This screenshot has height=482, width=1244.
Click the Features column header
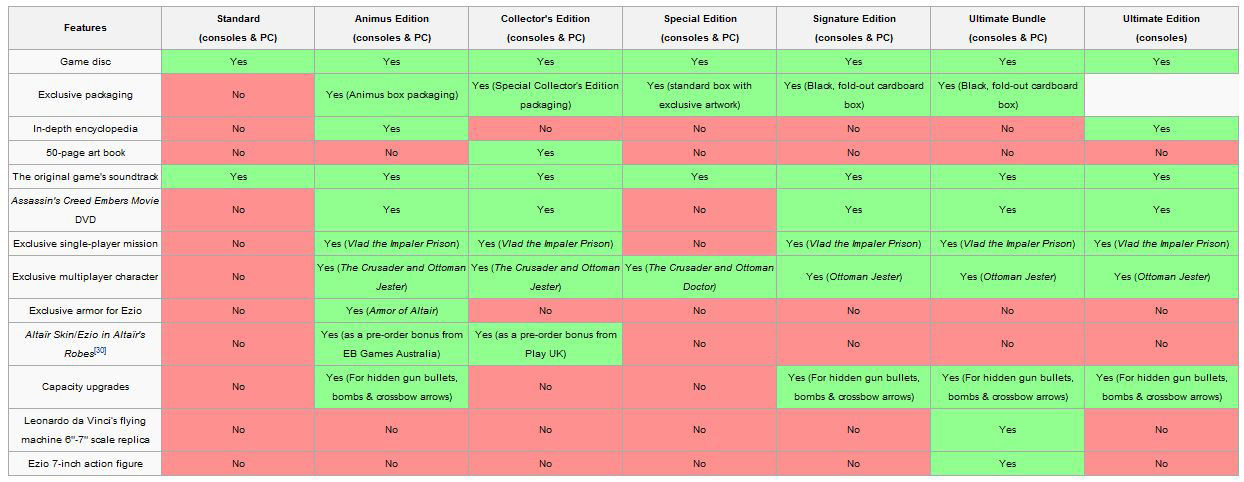[x=85, y=28]
